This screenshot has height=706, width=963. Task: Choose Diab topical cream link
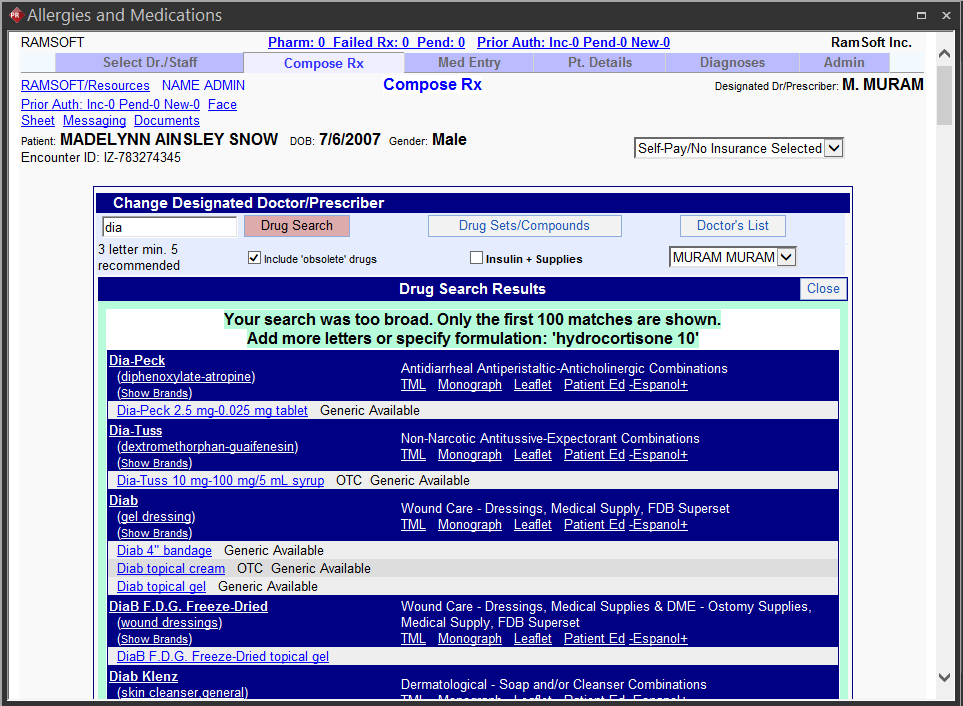[x=171, y=569]
